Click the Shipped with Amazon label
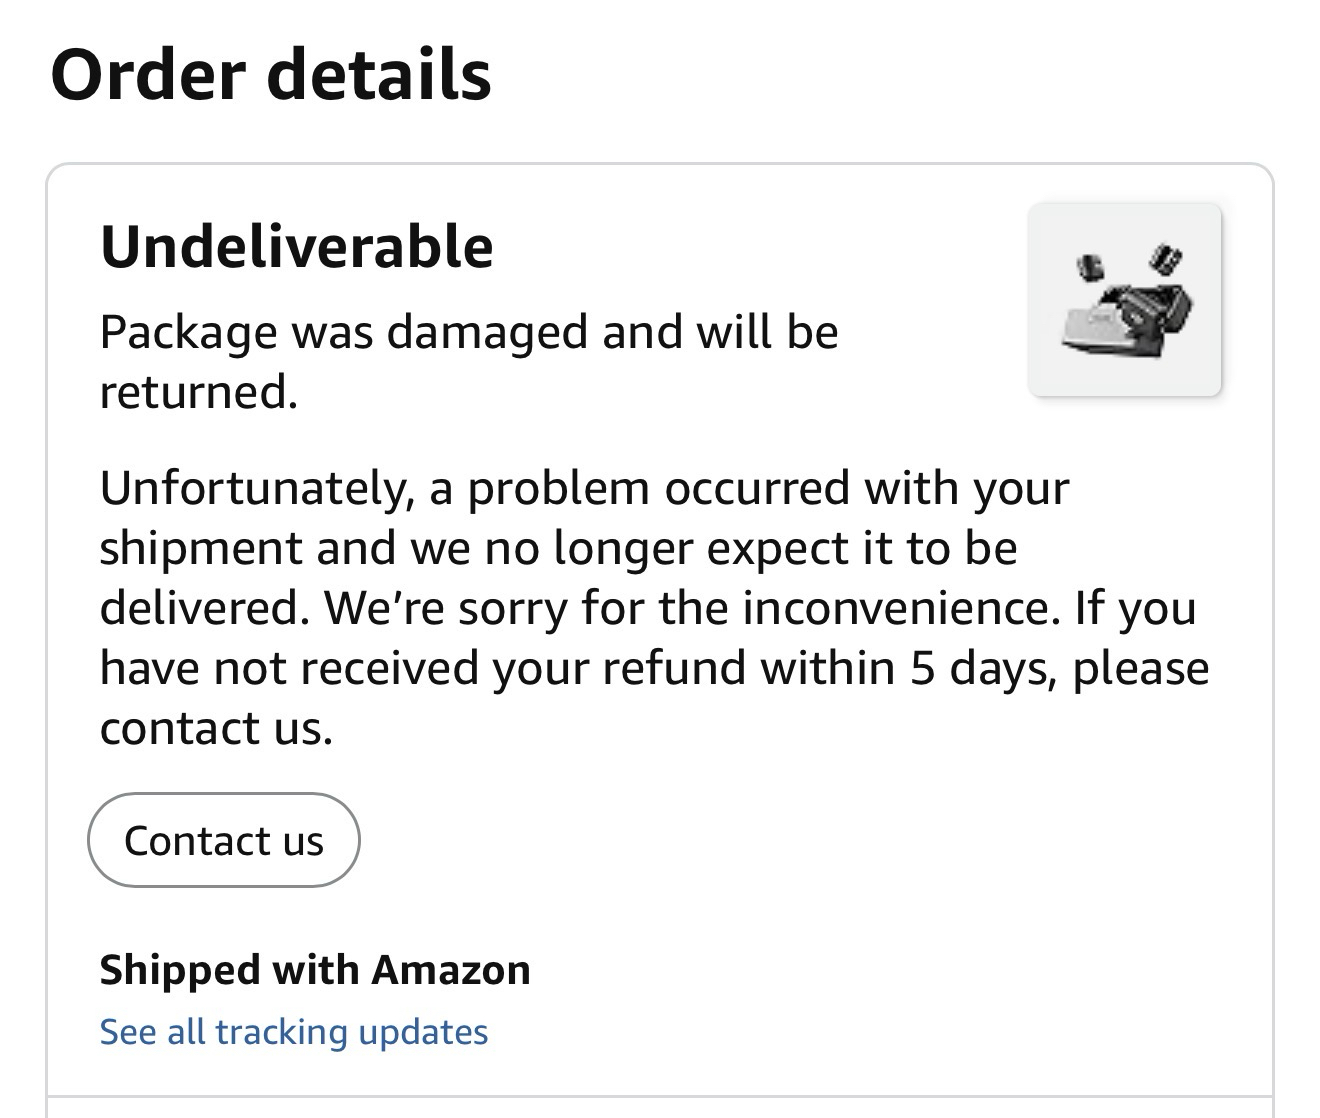 pyautogui.click(x=315, y=970)
